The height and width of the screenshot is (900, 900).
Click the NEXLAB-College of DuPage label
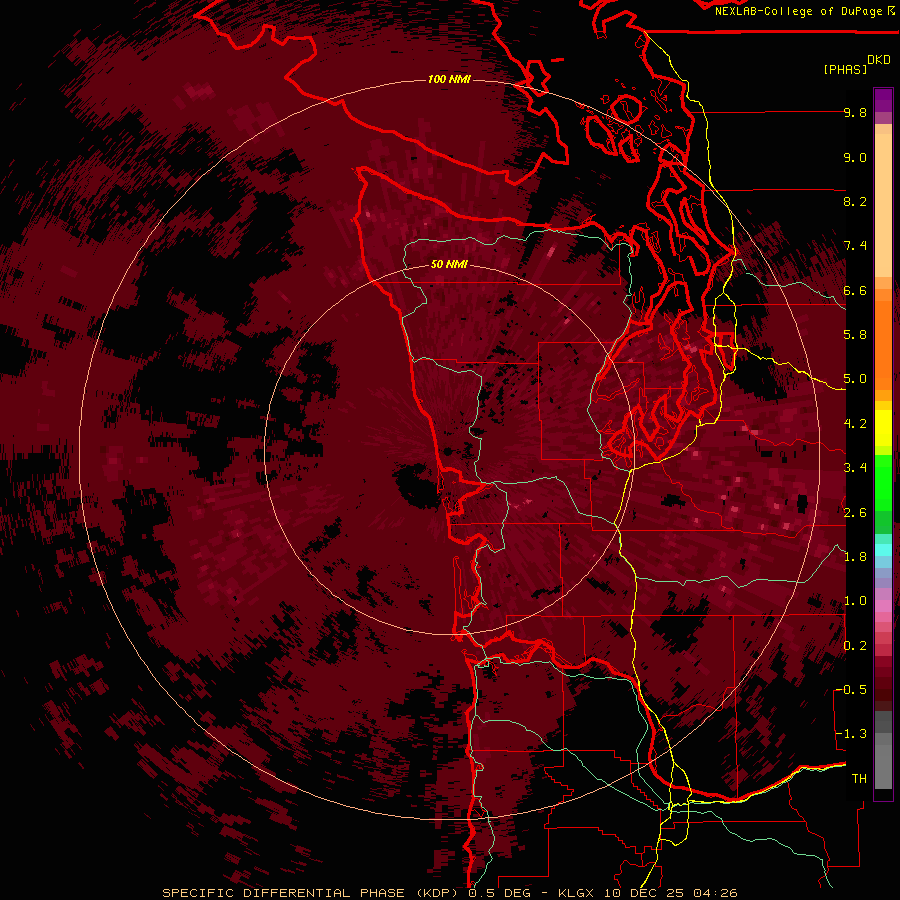tap(800, 11)
